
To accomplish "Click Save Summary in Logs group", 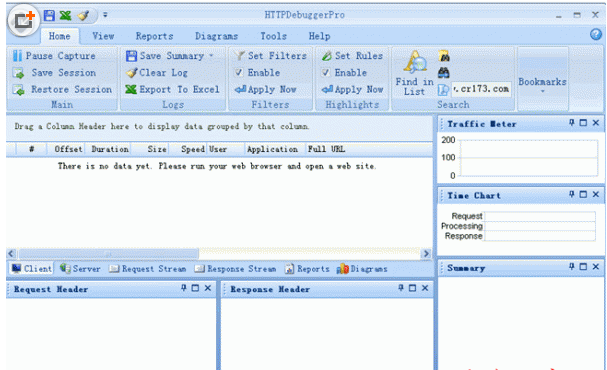I will (165, 56).
